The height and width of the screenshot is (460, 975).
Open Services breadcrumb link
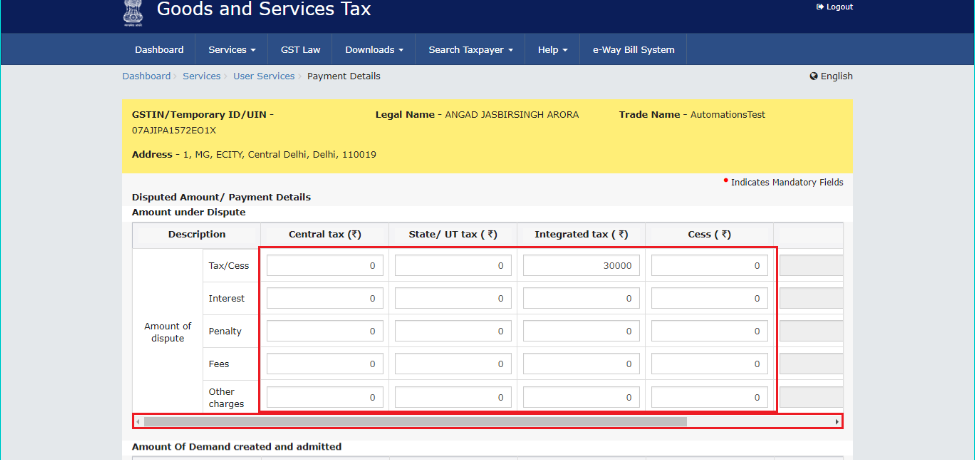point(201,76)
